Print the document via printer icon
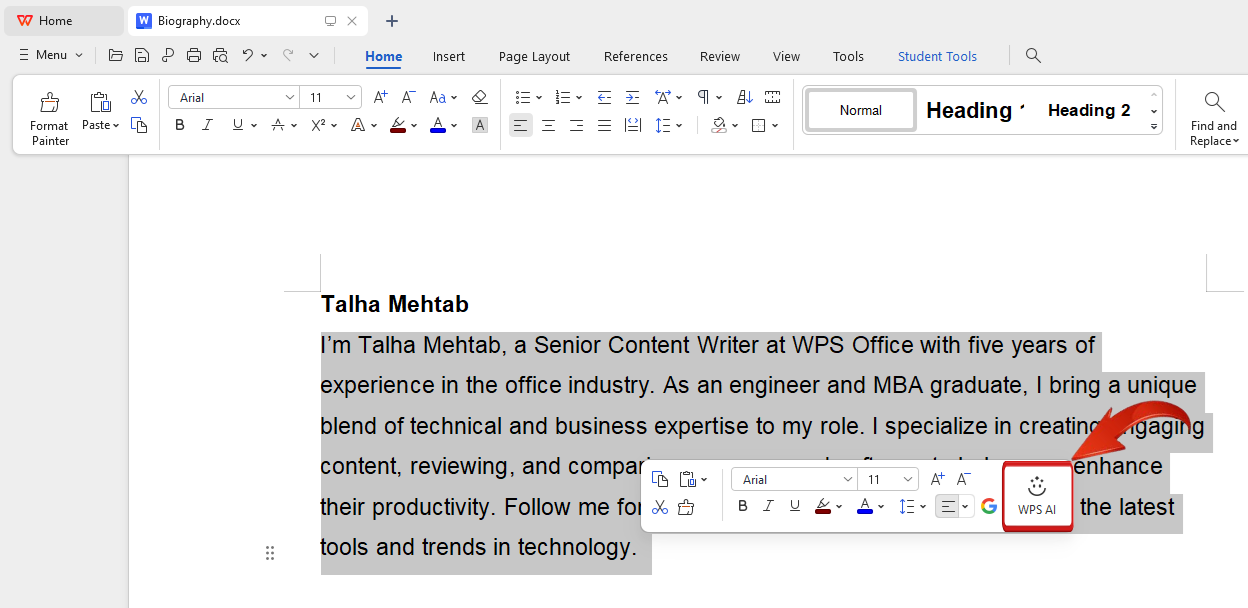This screenshot has width=1248, height=608. click(194, 55)
